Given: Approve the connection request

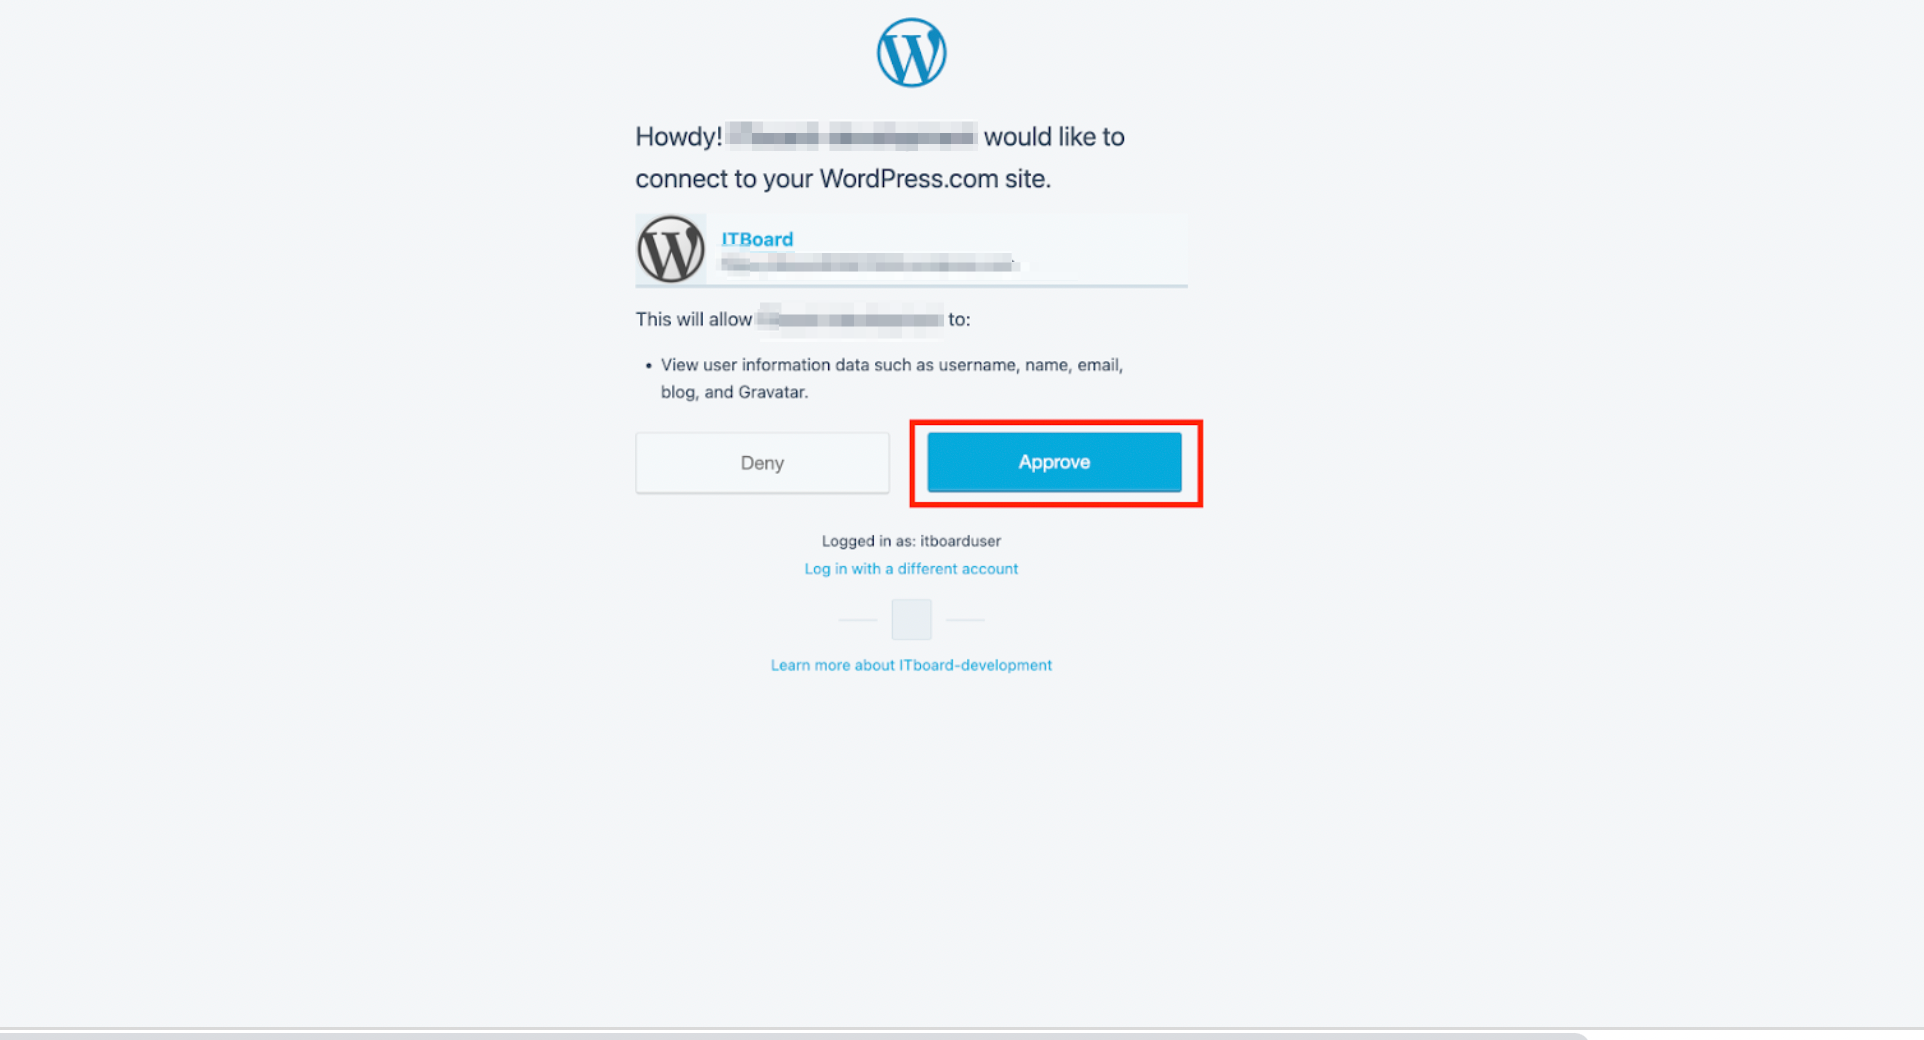Looking at the screenshot, I should tap(1054, 462).
